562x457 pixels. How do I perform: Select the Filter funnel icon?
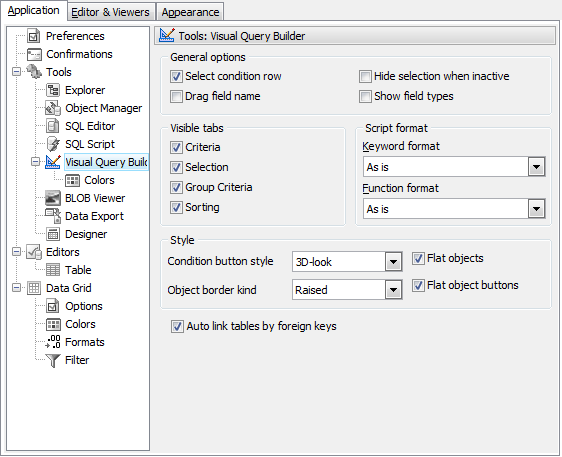click(53, 360)
